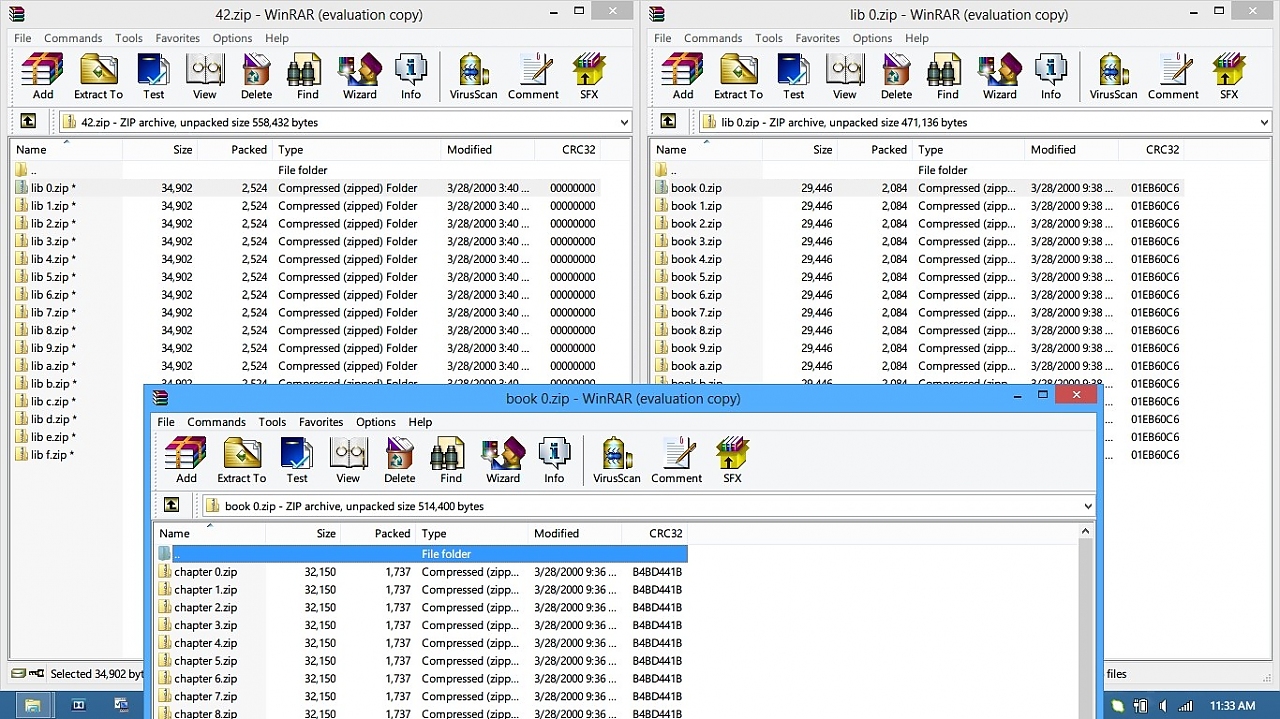The height and width of the screenshot is (719, 1280).
Task: Launch Wizard in book 0.zip window
Action: click(503, 460)
